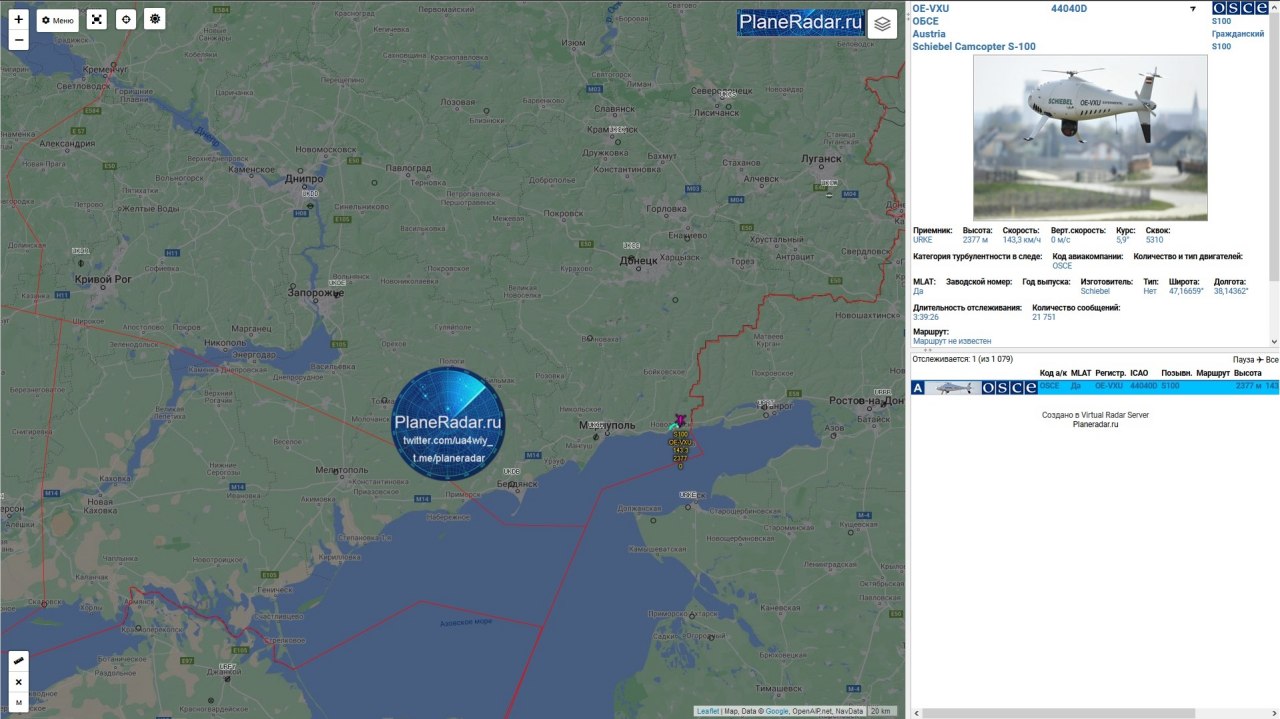The height and width of the screenshot is (719, 1280).
Task: Click the URKE receiver value
Action: pos(922,240)
